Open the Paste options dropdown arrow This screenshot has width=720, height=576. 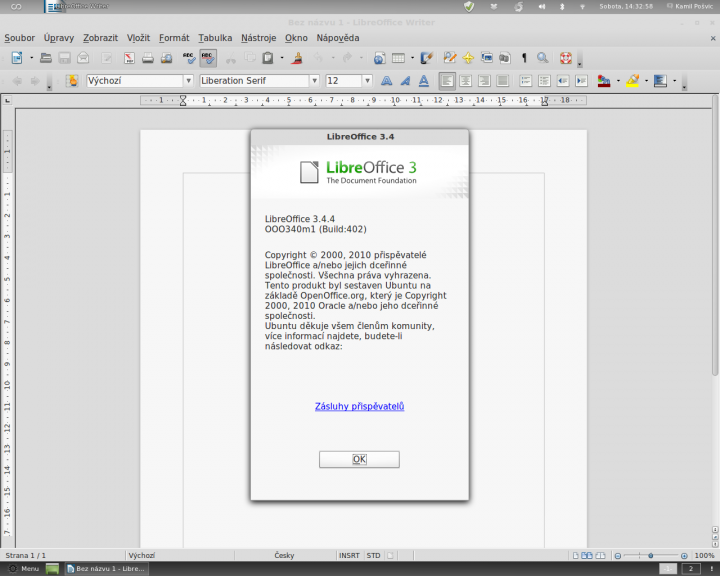tap(281, 58)
